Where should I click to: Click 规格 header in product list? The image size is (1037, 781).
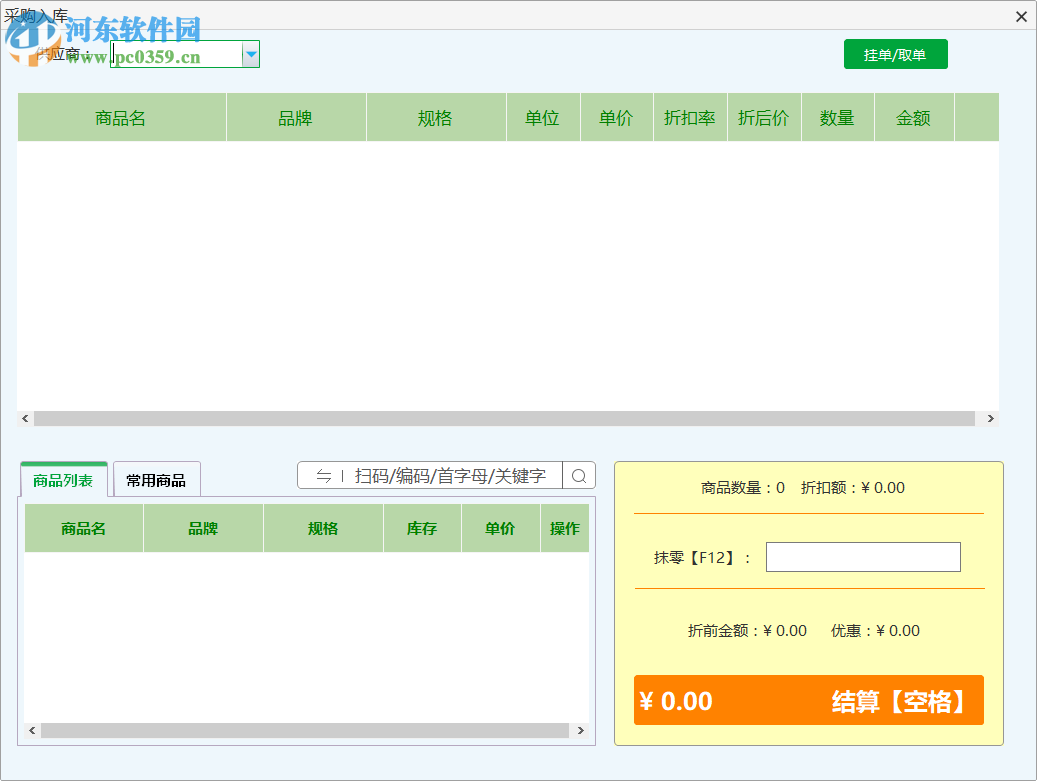point(323,528)
